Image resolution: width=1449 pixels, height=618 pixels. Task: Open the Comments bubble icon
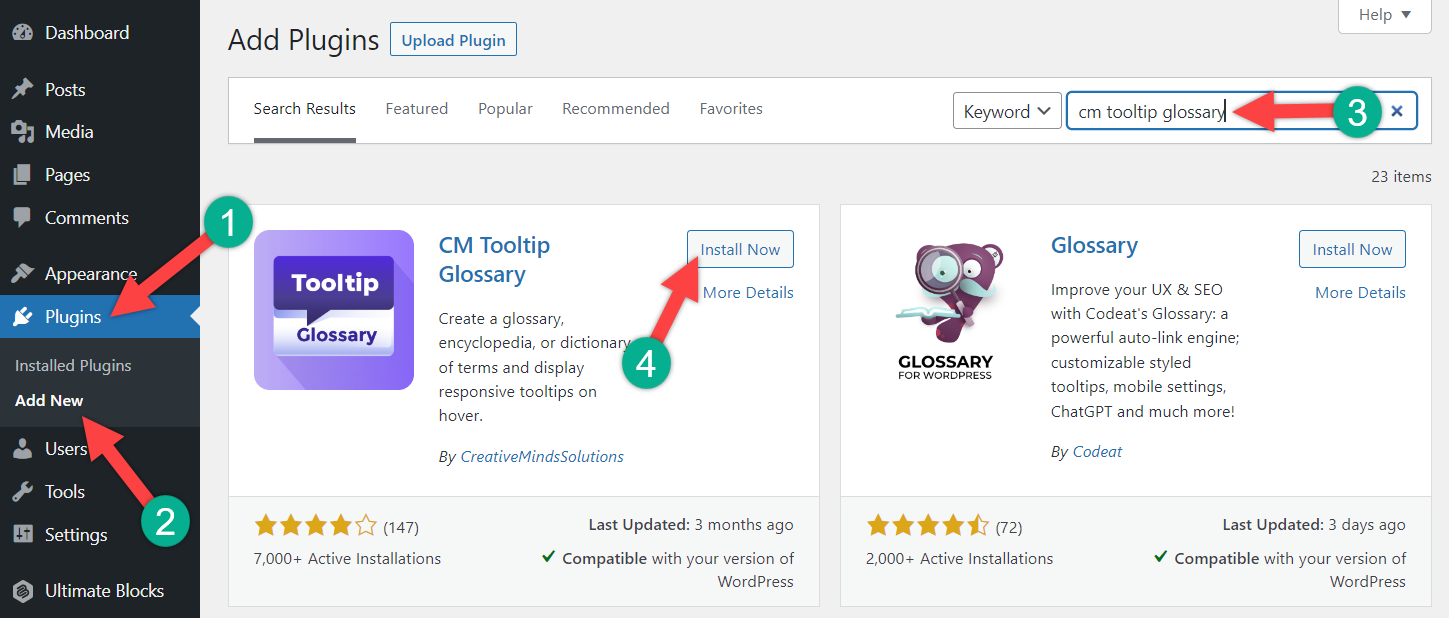[23, 218]
